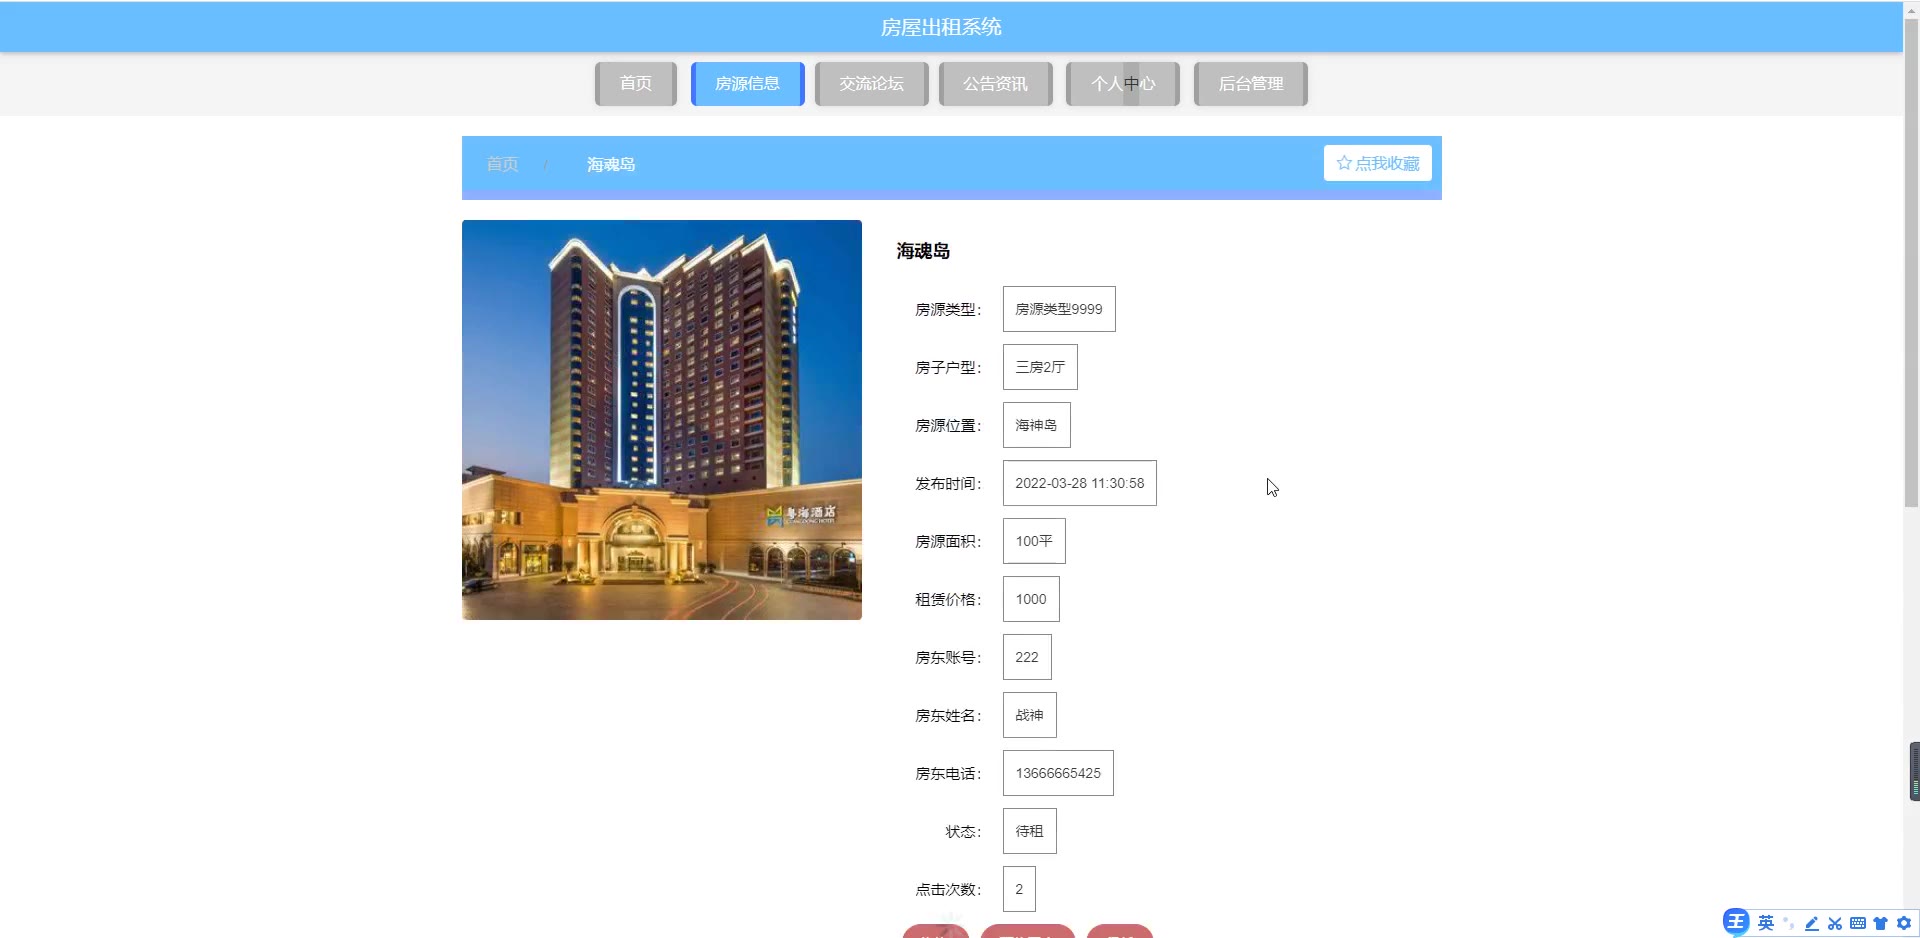Click the 房源类型 field label
The width and height of the screenshot is (1920, 938).
click(948, 310)
